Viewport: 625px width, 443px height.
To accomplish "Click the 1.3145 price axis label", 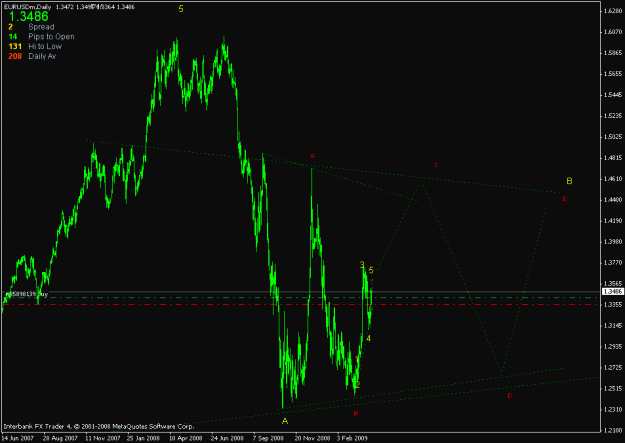I will point(613,326).
